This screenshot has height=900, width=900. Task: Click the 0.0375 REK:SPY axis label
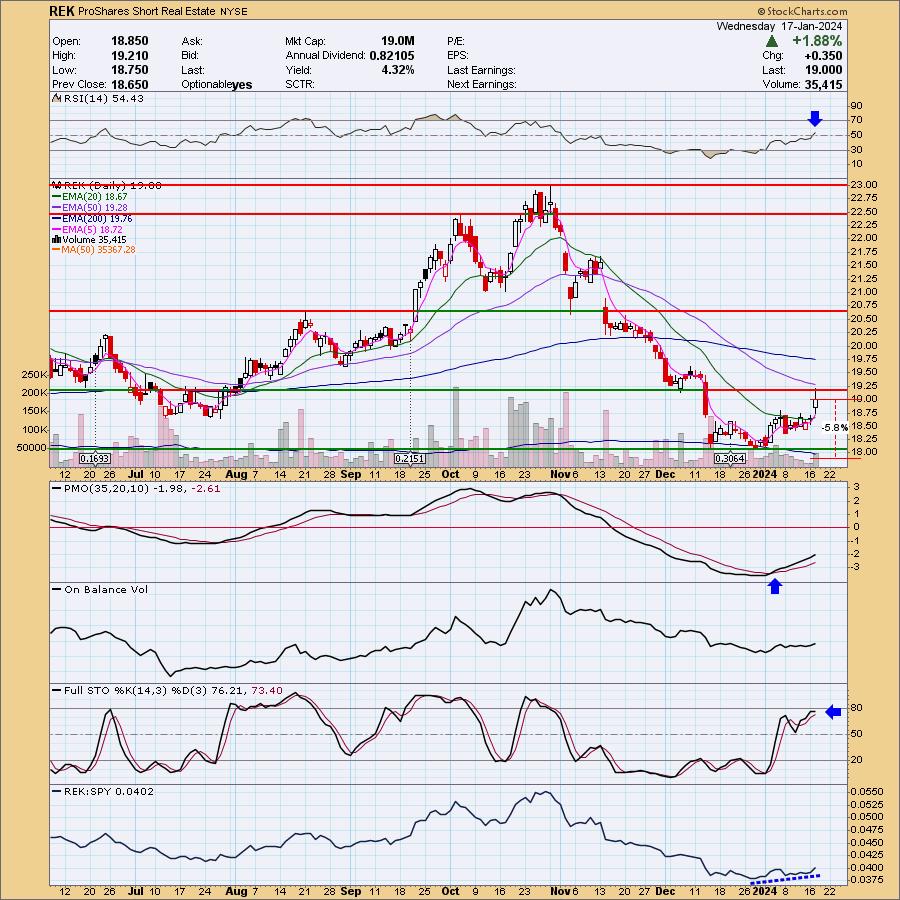(x=867, y=879)
